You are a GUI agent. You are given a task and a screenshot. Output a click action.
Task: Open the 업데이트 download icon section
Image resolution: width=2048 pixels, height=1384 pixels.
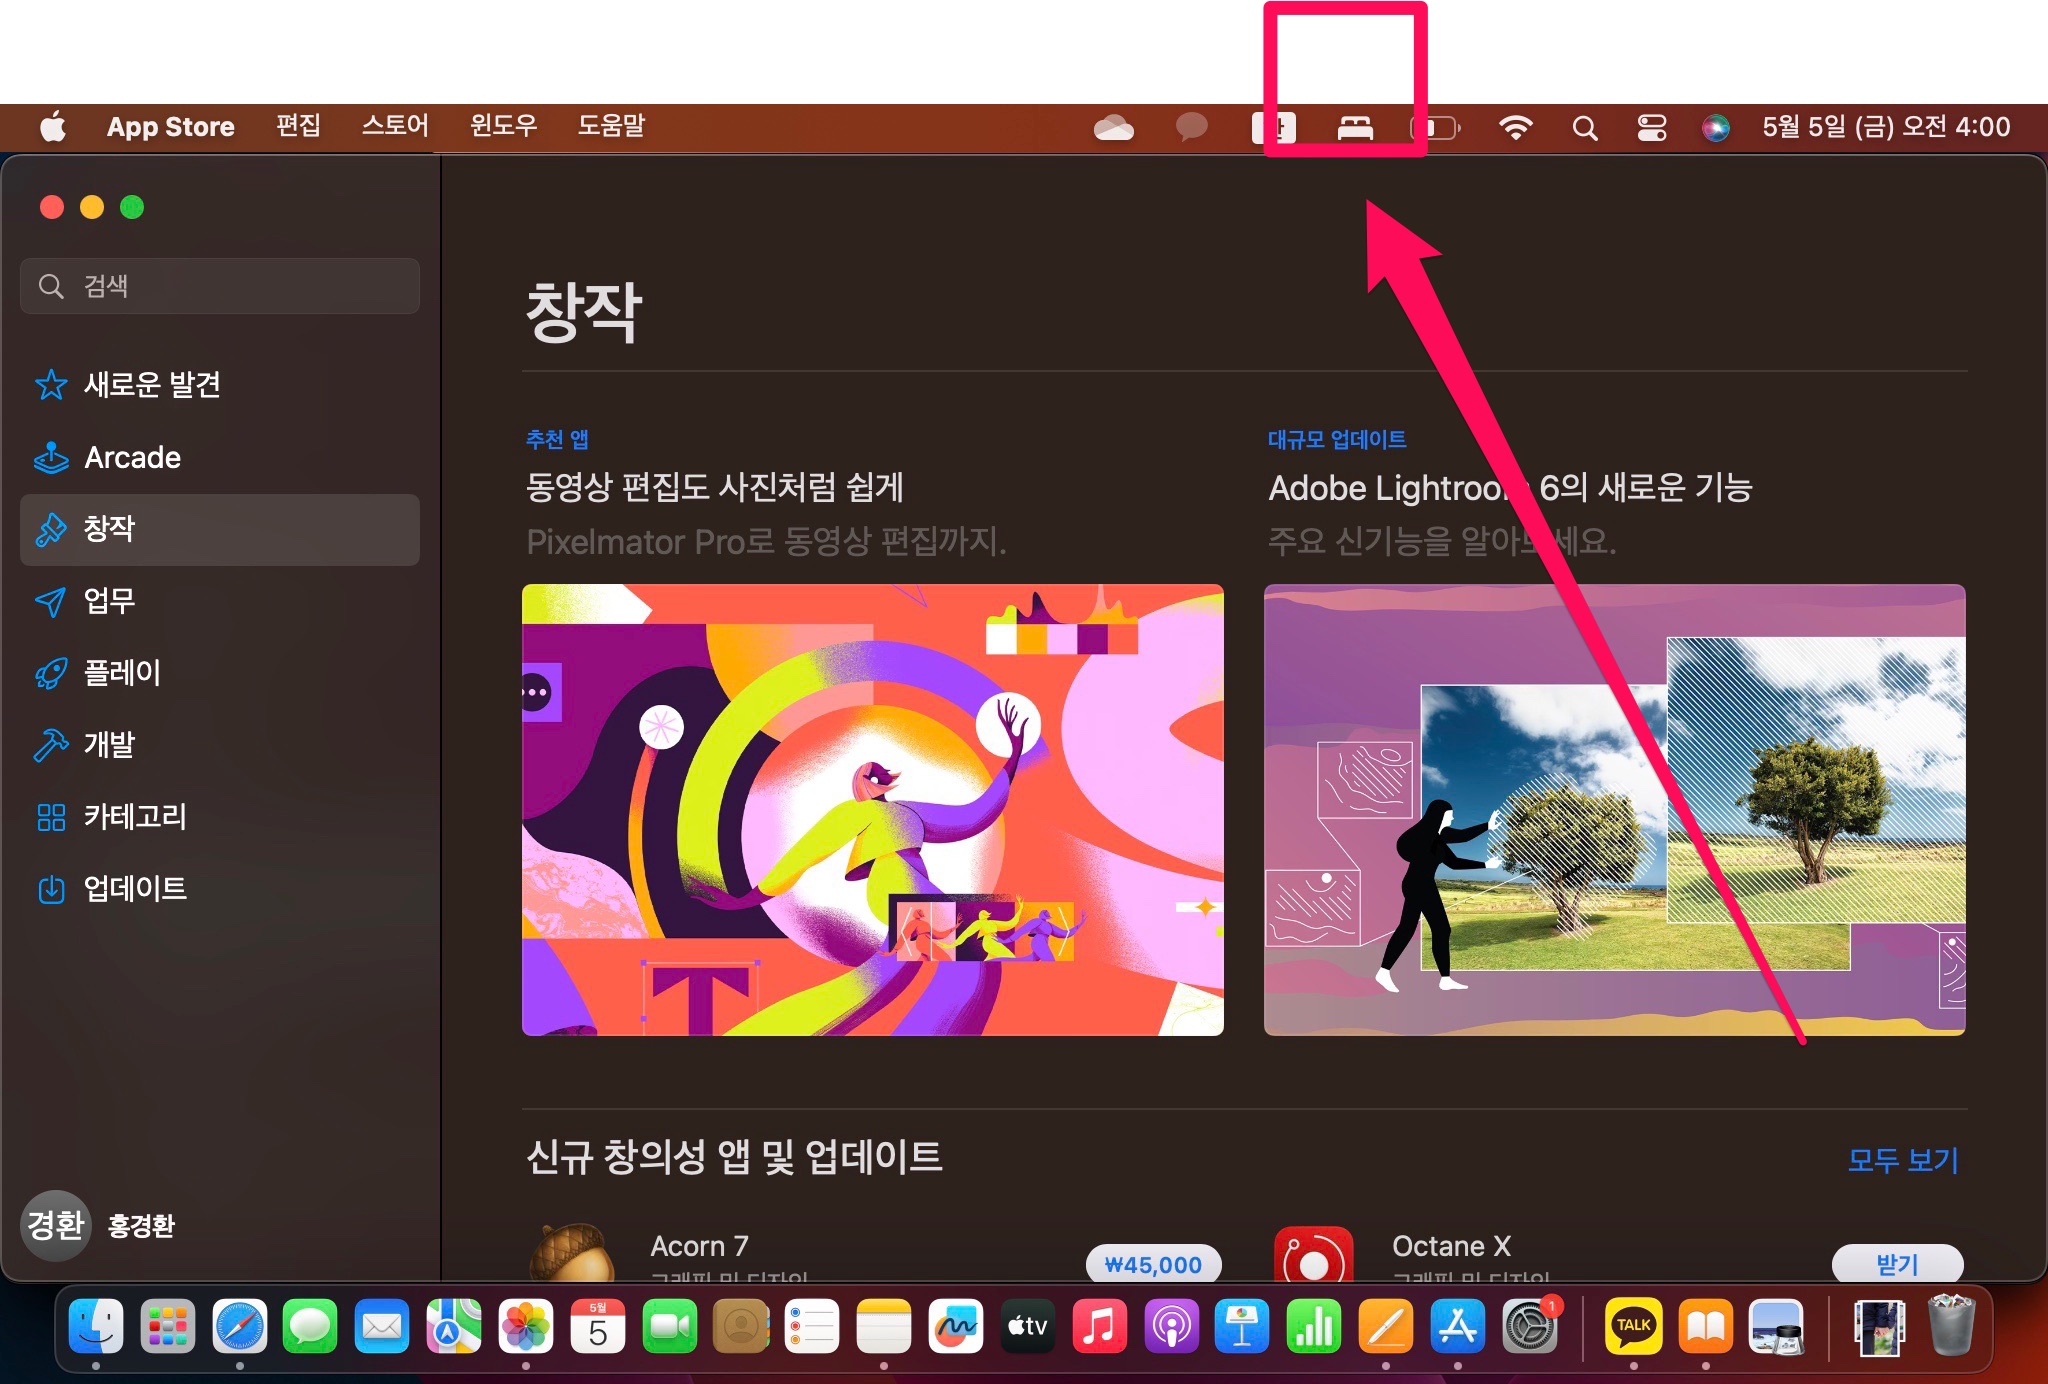point(51,889)
